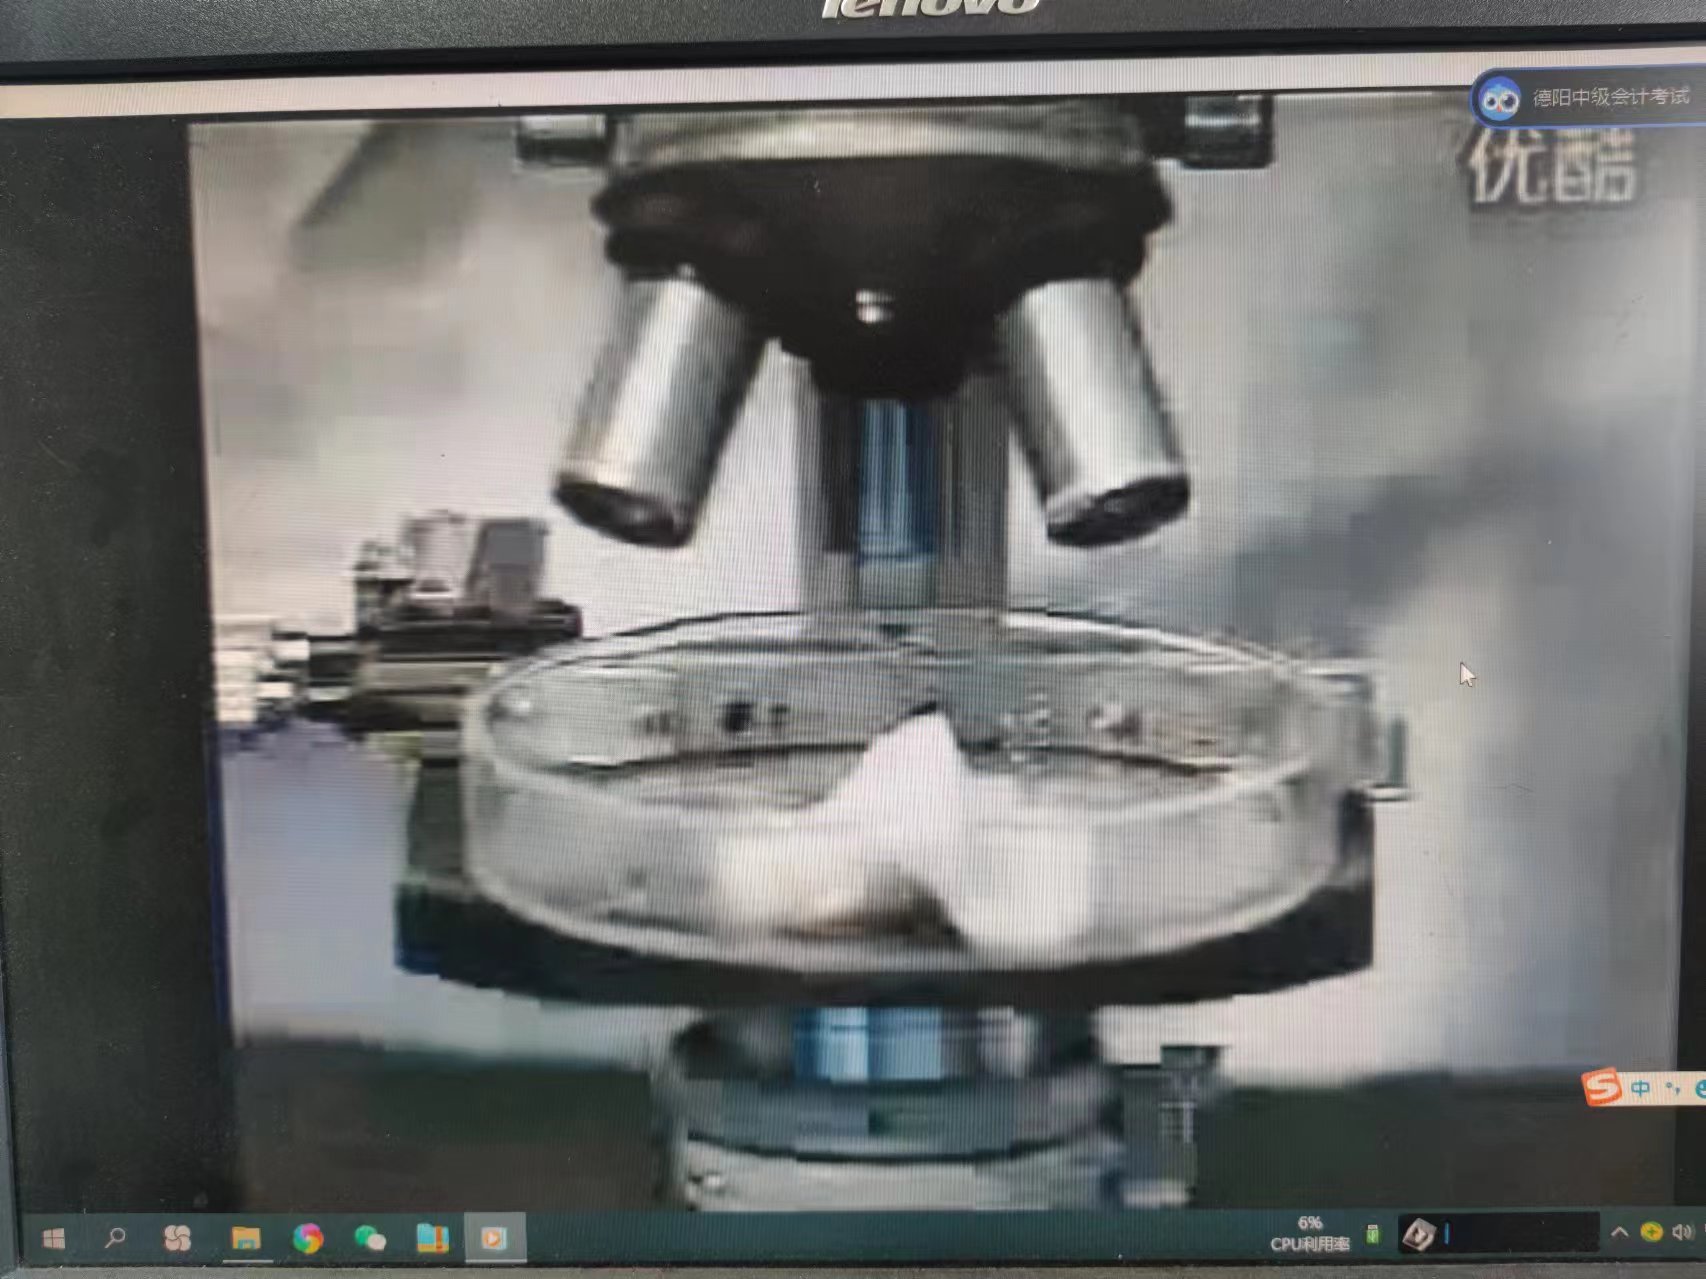Click the owl avatar on floating widget
This screenshot has height=1279, width=1706.
coord(1499,100)
